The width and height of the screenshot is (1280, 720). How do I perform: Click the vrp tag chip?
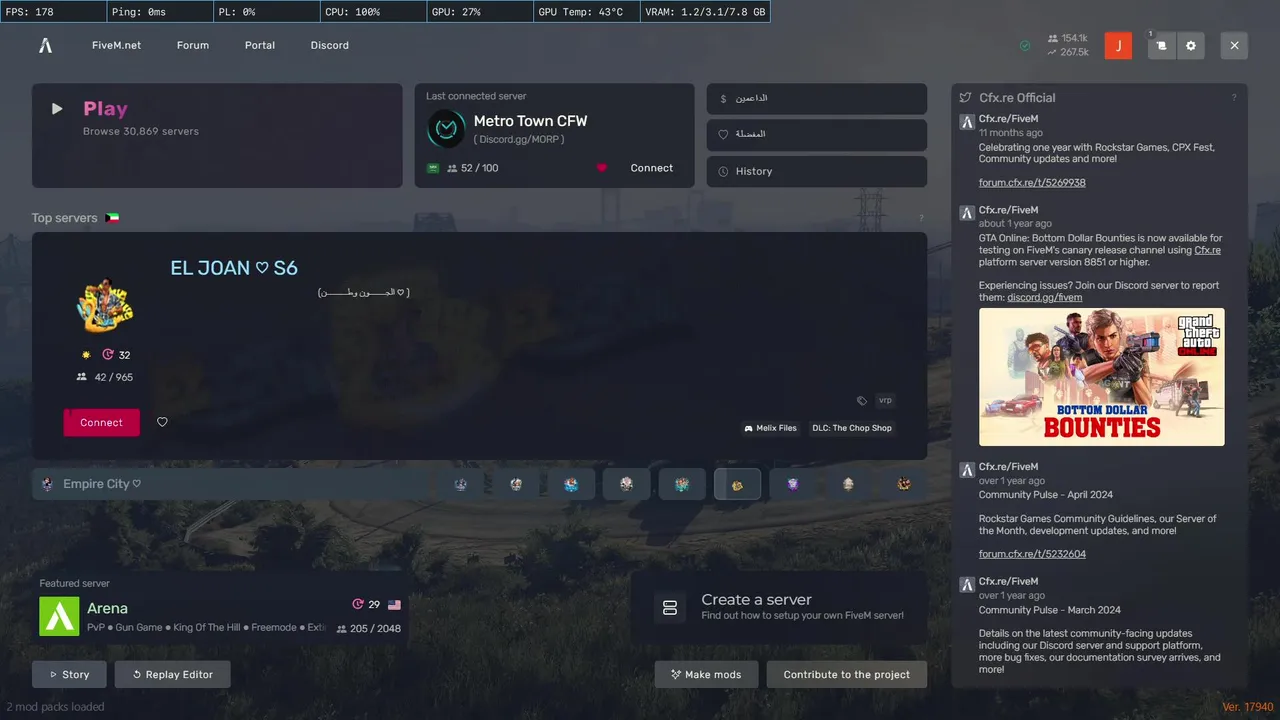click(885, 401)
